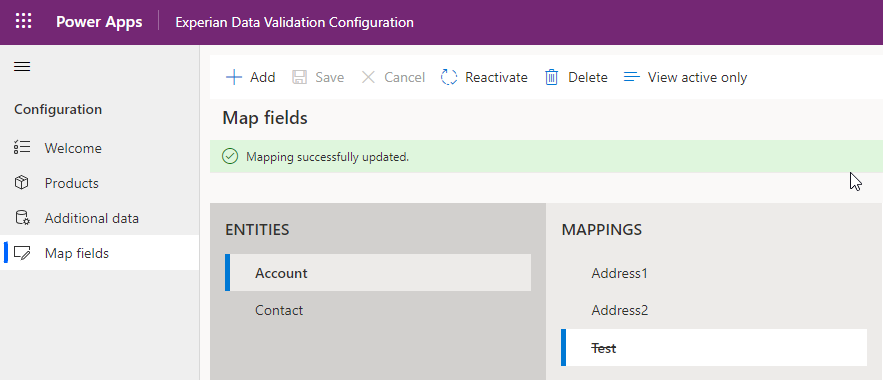Click the Add button label
The width and height of the screenshot is (883, 380).
(262, 77)
